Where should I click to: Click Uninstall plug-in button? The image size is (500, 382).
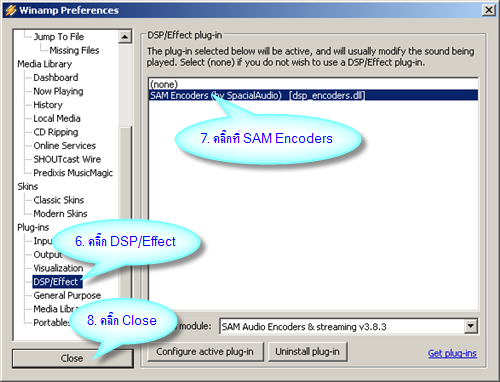[x=307, y=352]
